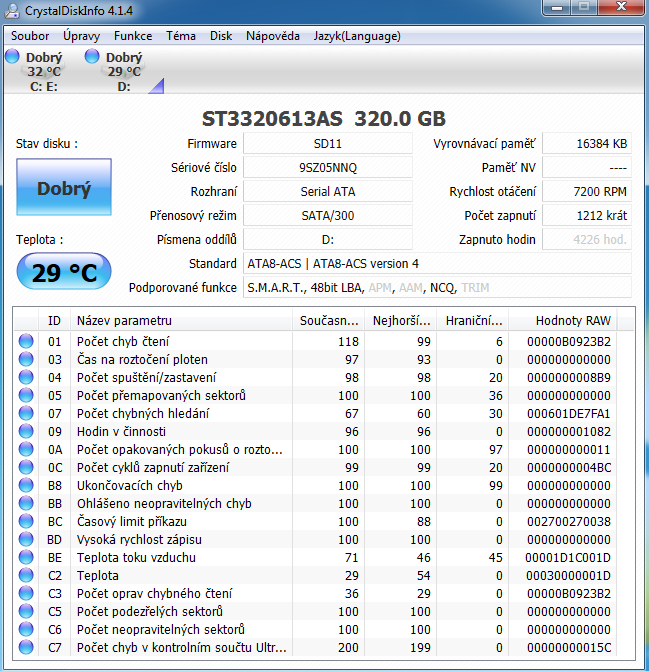The width and height of the screenshot is (649, 671).
Task: Click the Rozhraní field Serial ATA
Action: [x=328, y=191]
